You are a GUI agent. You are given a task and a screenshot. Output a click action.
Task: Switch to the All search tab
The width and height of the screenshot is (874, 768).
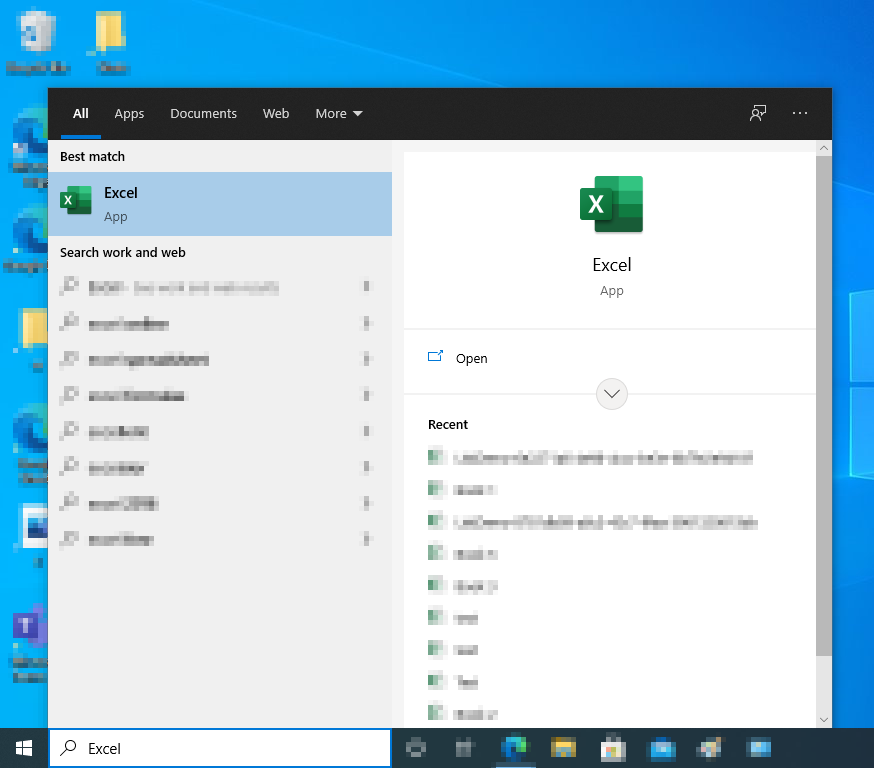tap(81, 114)
